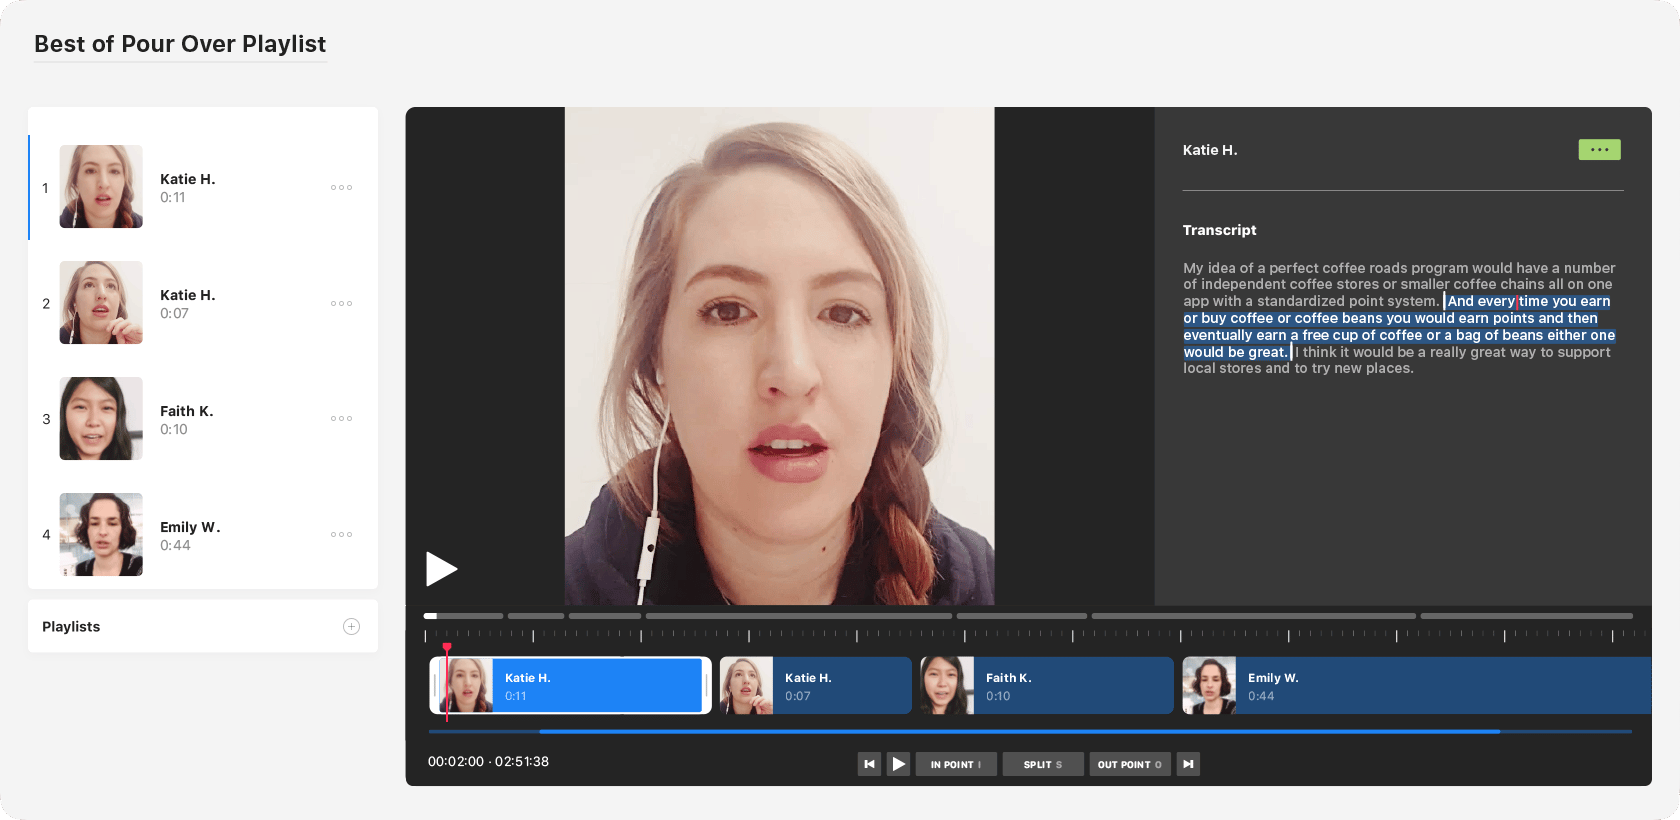Seek using the segmented video progress bar

tap(1028, 616)
